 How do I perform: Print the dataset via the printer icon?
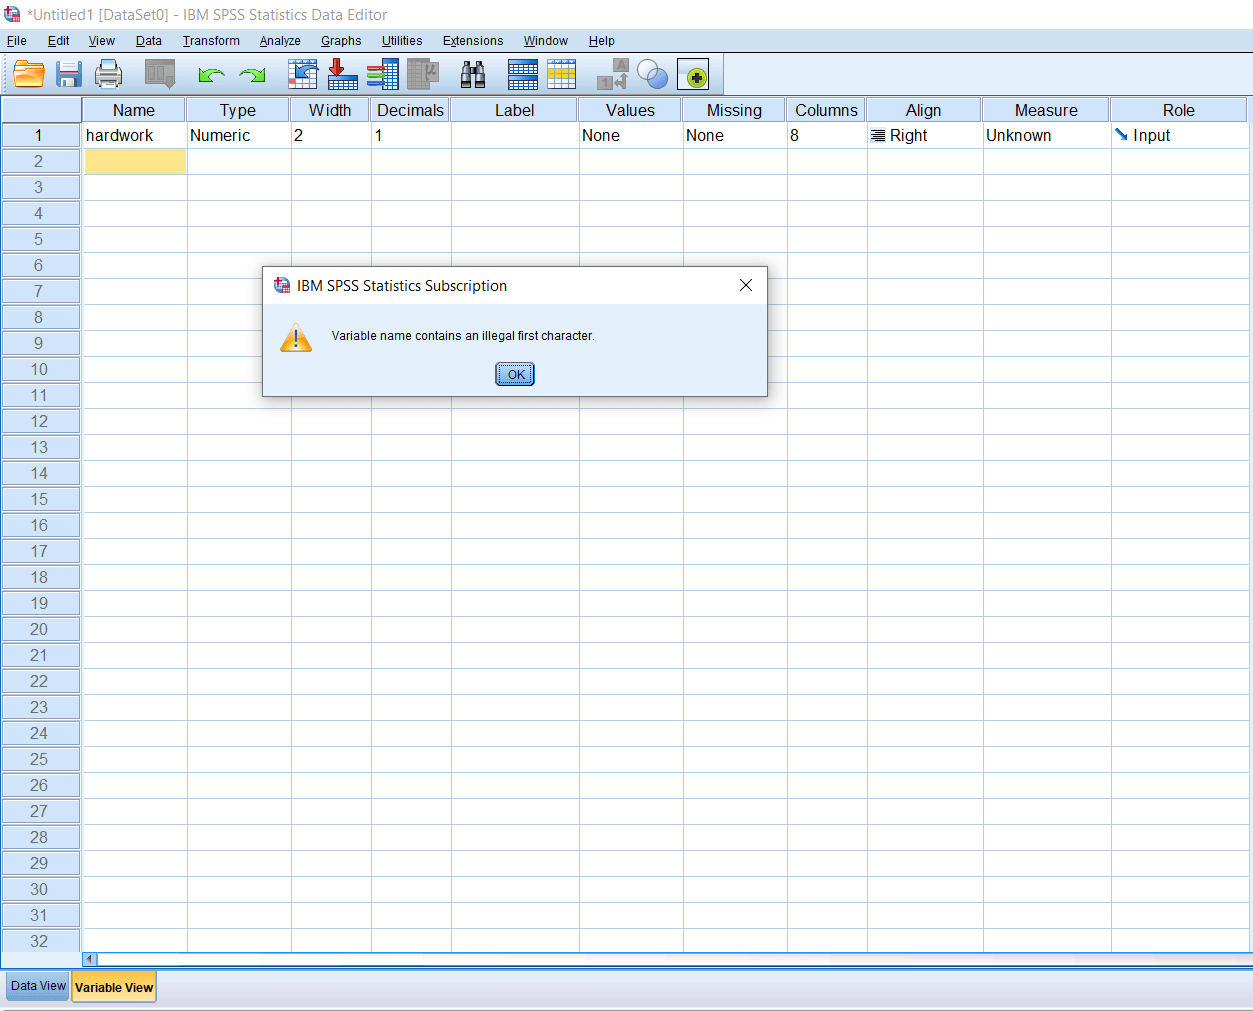click(108, 74)
